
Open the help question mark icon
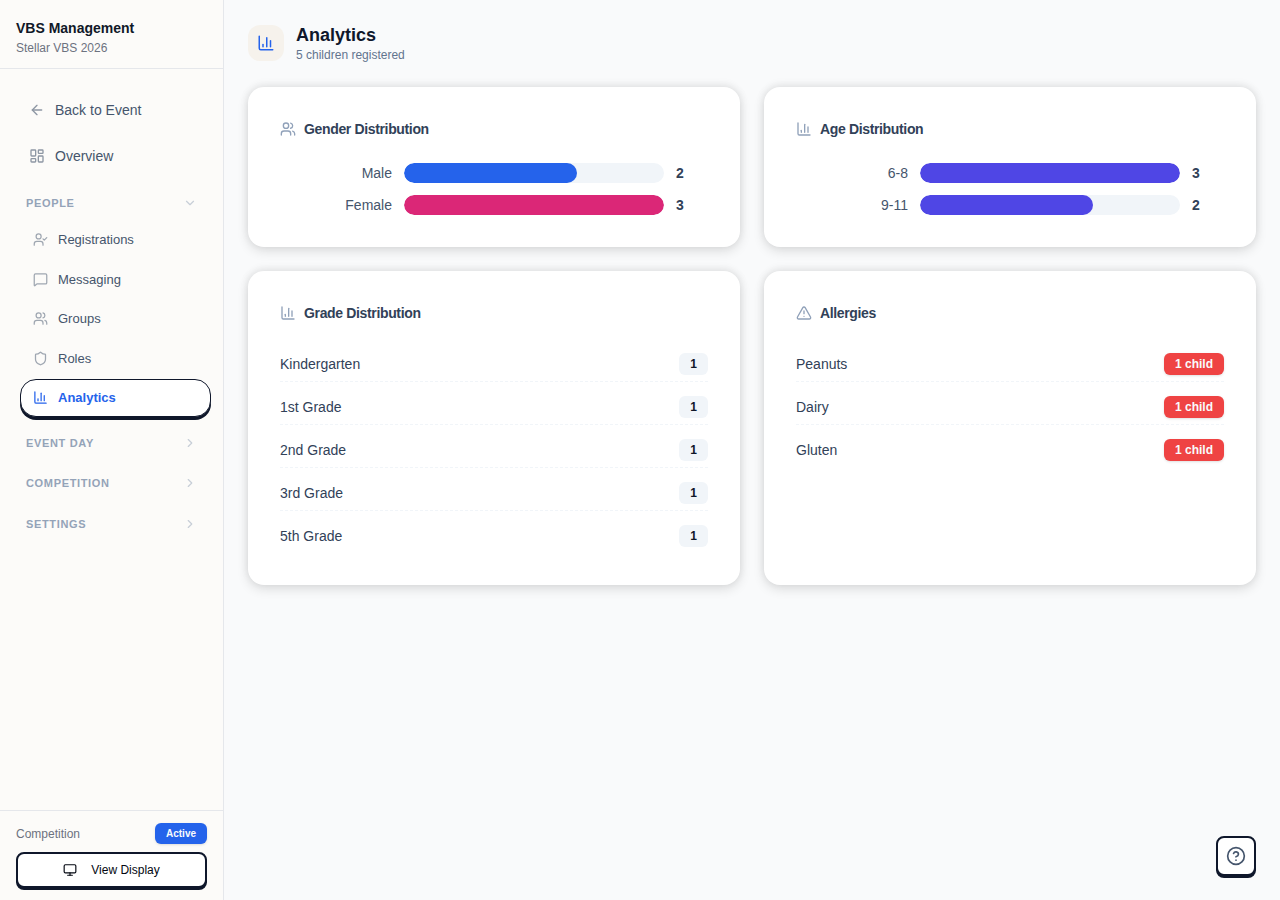click(x=1235, y=856)
